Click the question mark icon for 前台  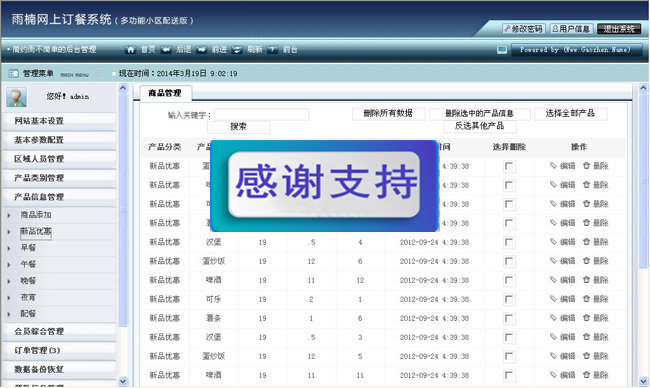click(x=272, y=50)
